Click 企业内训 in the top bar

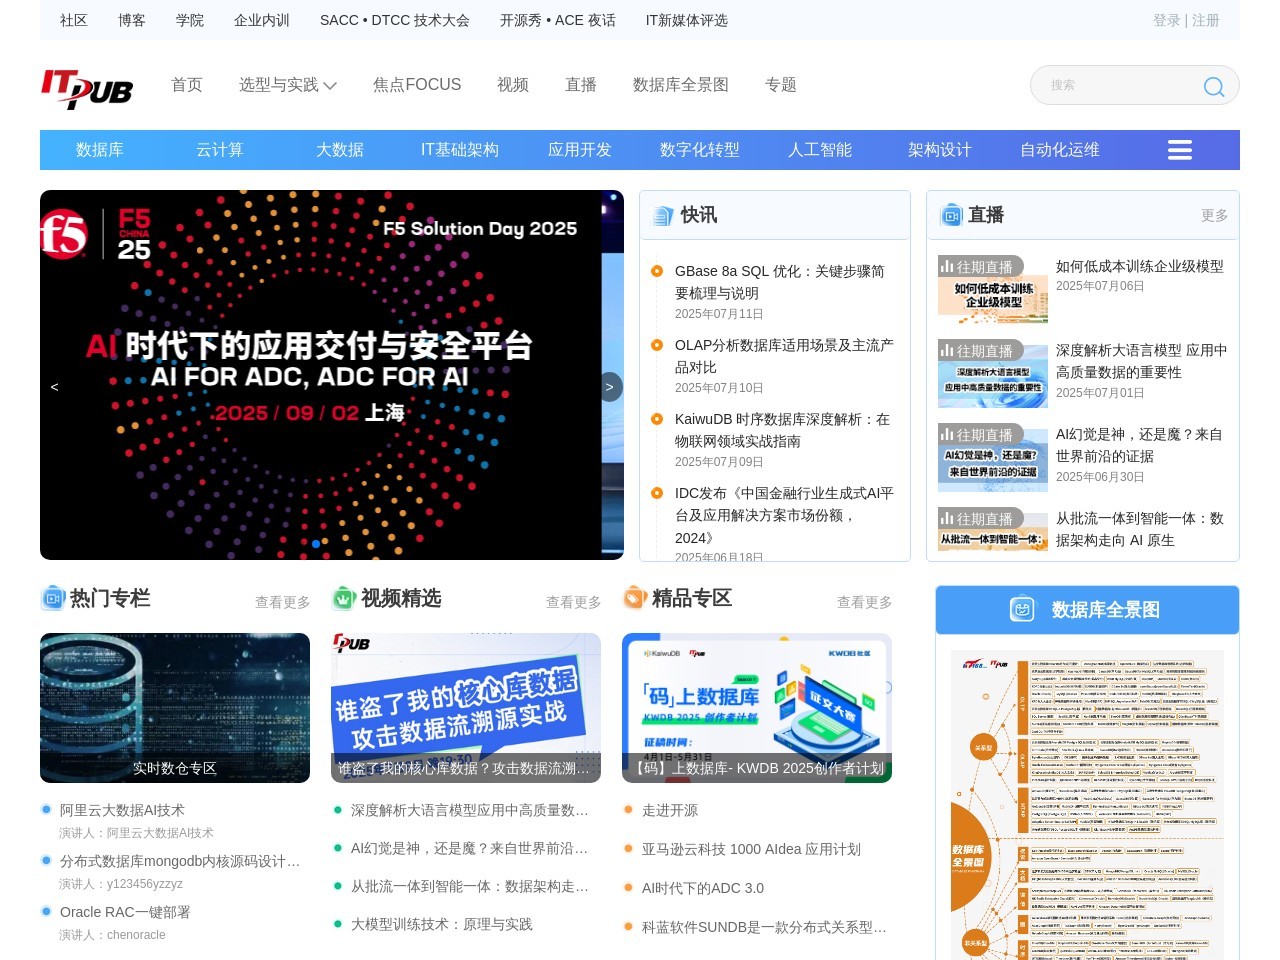pos(262,20)
